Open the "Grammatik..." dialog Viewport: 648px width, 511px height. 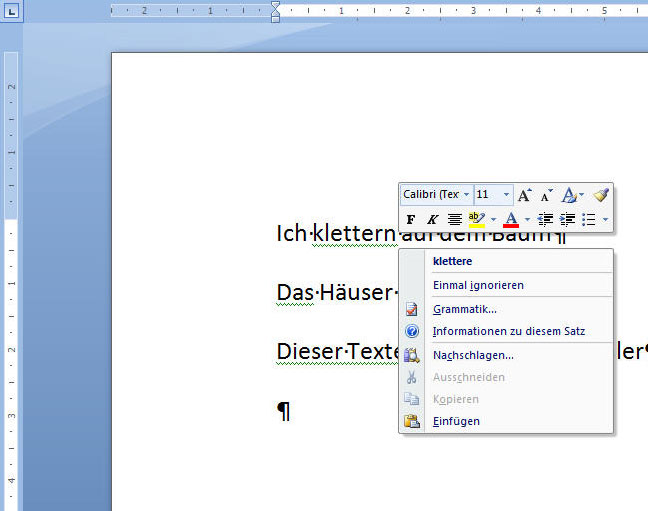[x=464, y=309]
